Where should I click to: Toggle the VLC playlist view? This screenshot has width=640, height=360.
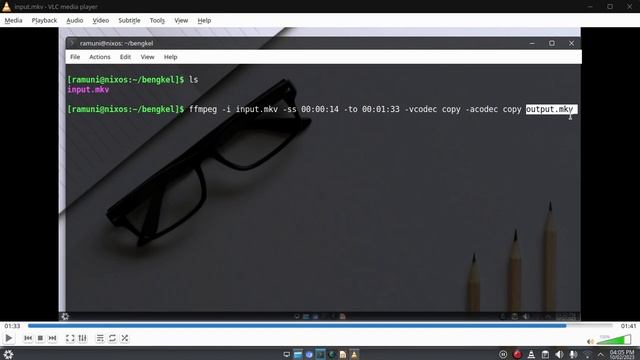100,338
